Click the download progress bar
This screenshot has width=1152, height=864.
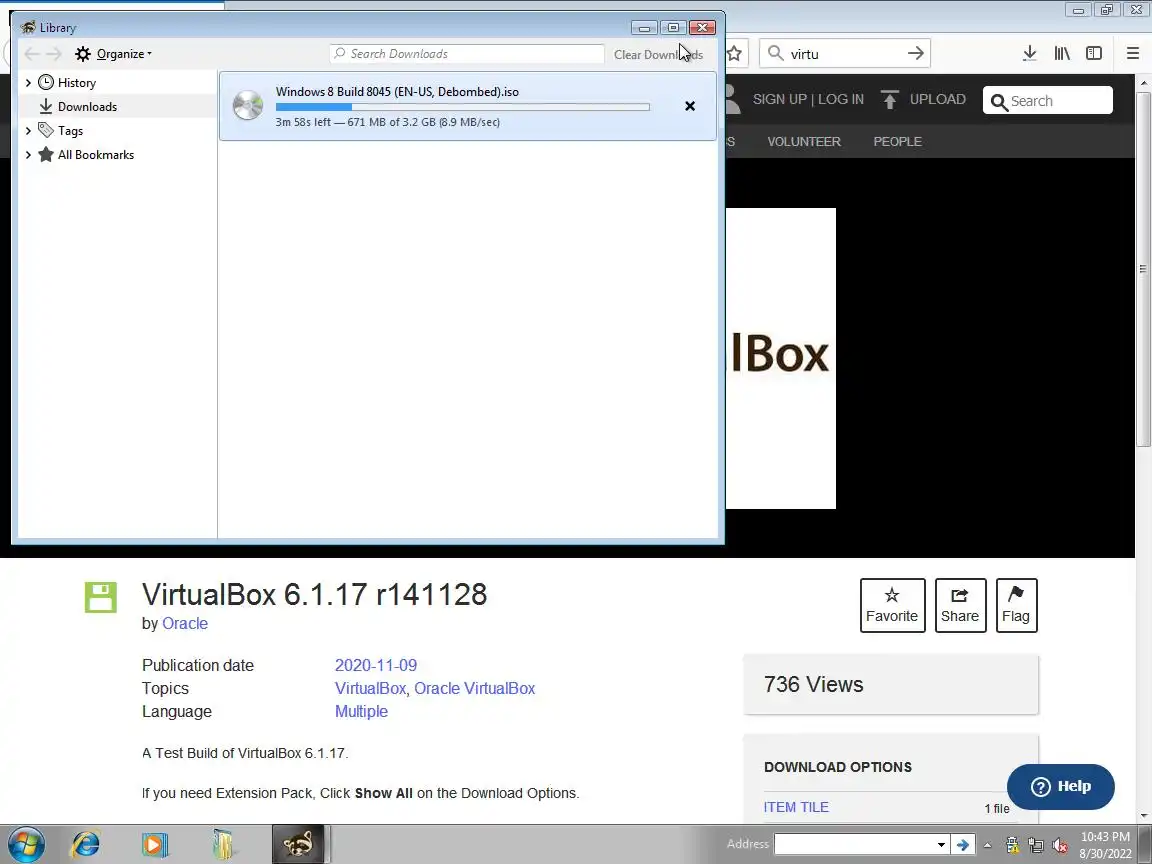coord(463,107)
